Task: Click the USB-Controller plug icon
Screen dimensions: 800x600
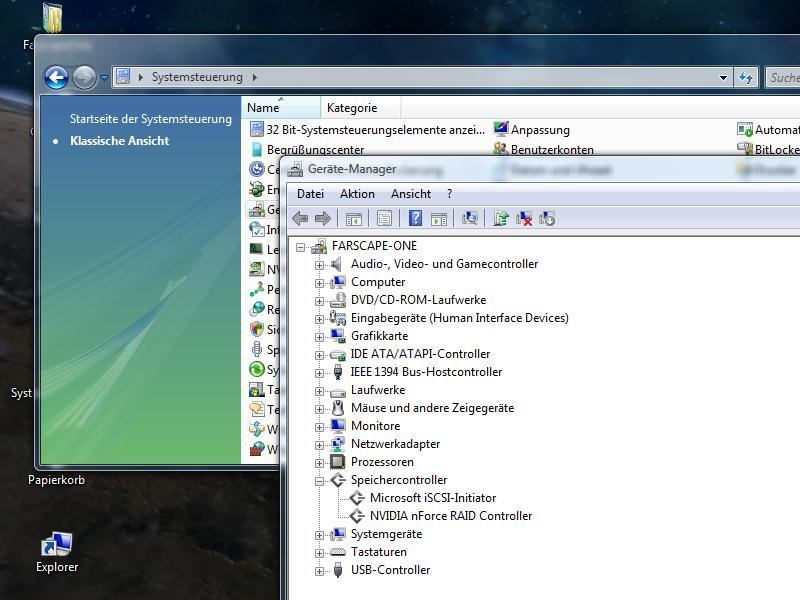Action: pos(337,570)
